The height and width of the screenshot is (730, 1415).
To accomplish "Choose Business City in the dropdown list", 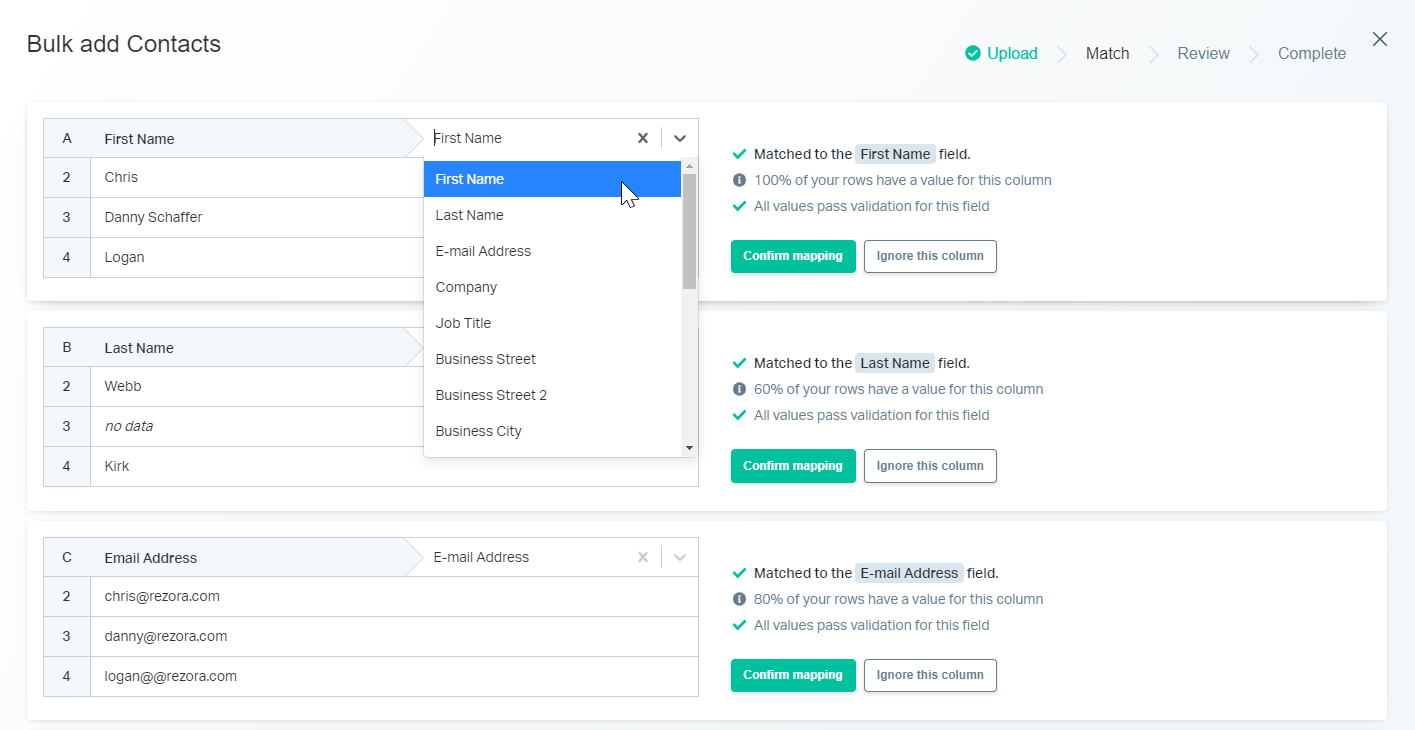I will point(553,431).
